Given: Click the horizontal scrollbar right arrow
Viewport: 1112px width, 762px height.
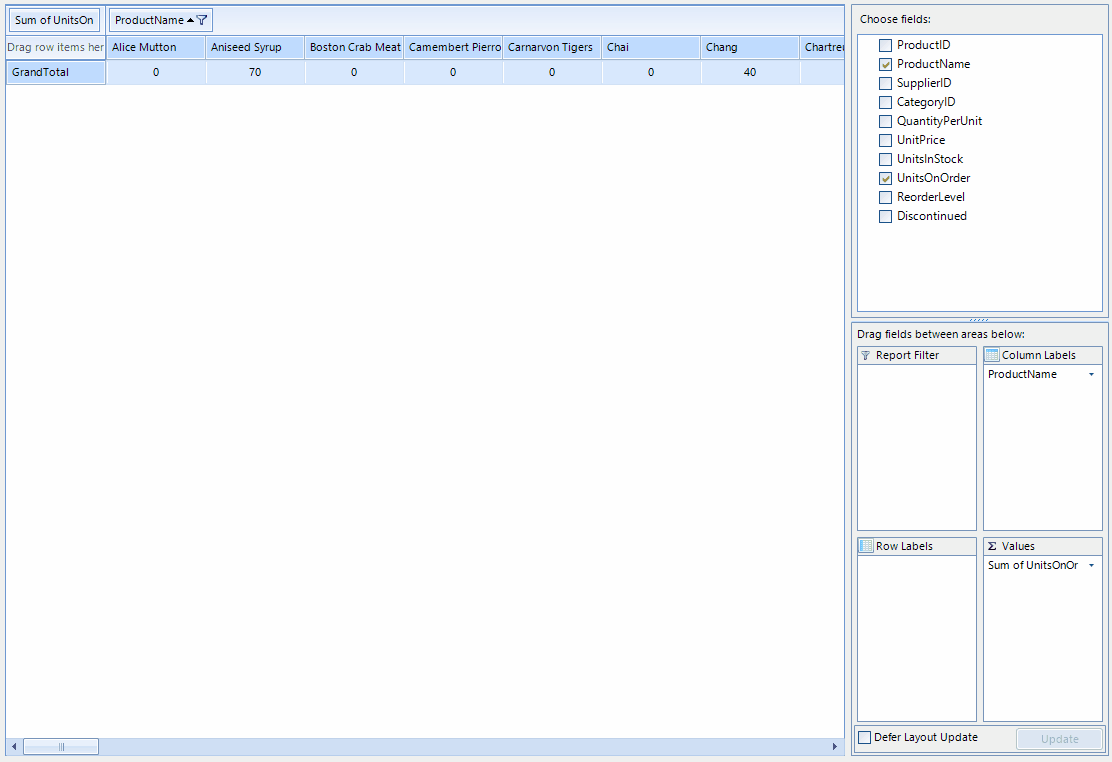Looking at the screenshot, I should pos(835,747).
